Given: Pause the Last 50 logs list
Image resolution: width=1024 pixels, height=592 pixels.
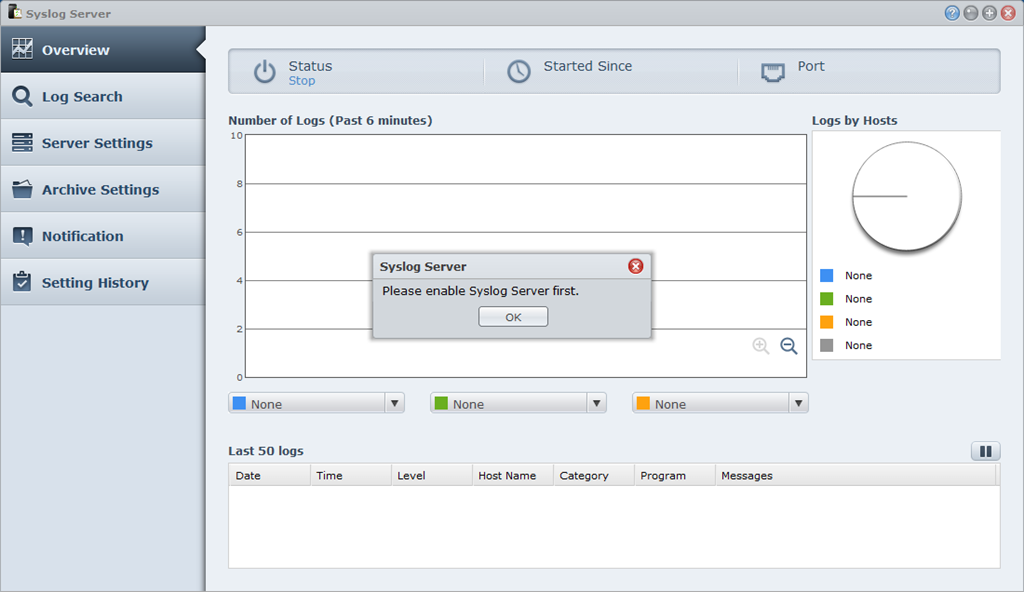Looking at the screenshot, I should (985, 452).
